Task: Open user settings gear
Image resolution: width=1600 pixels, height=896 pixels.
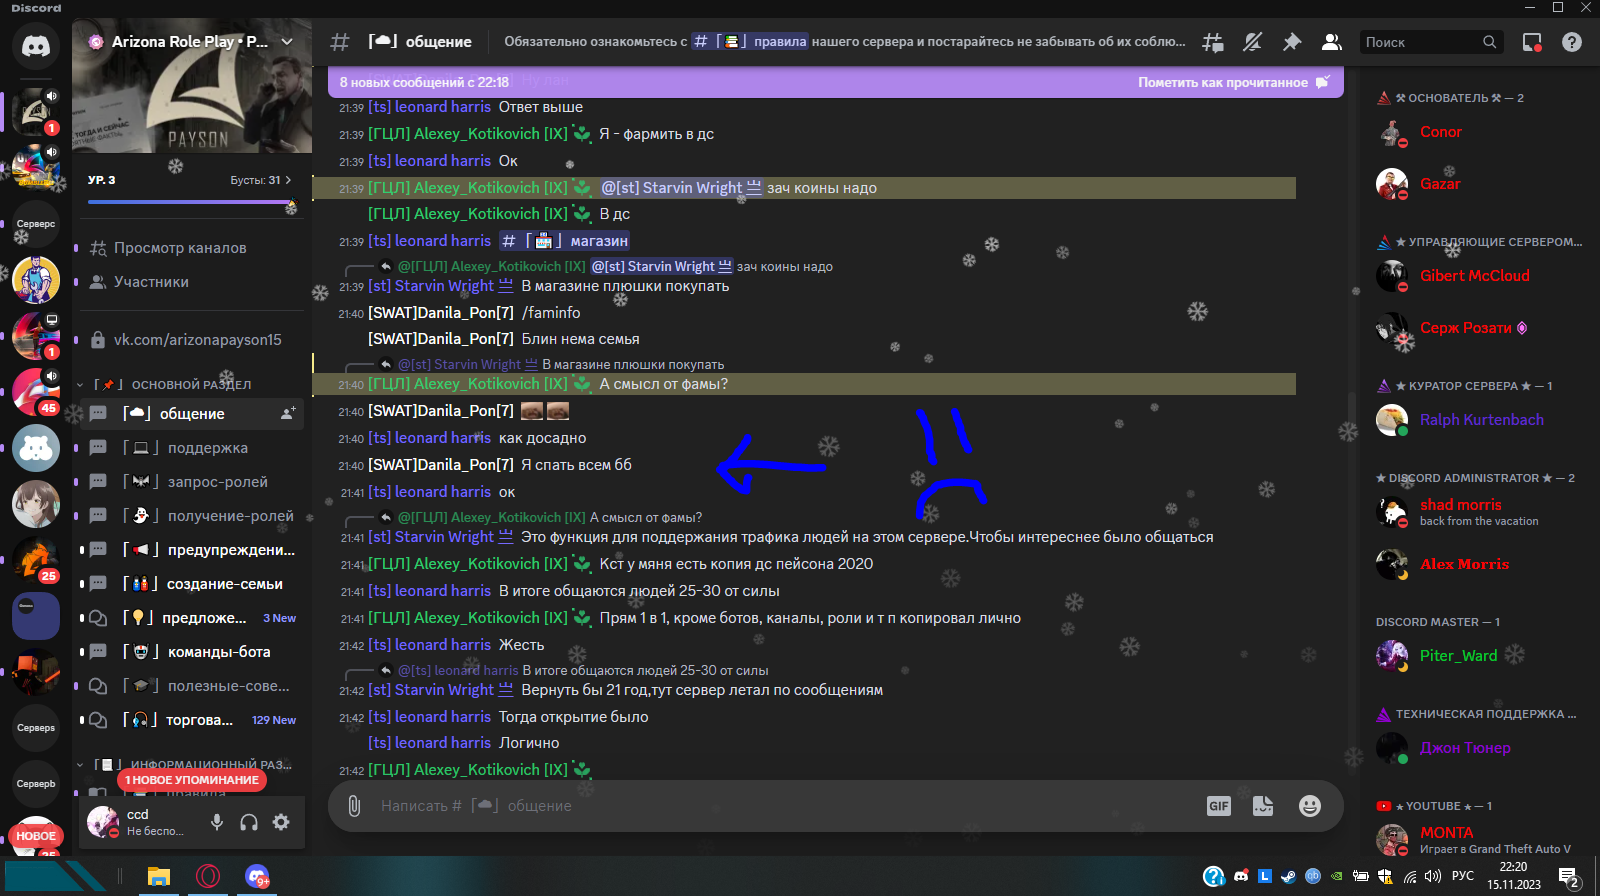Action: pos(281,822)
